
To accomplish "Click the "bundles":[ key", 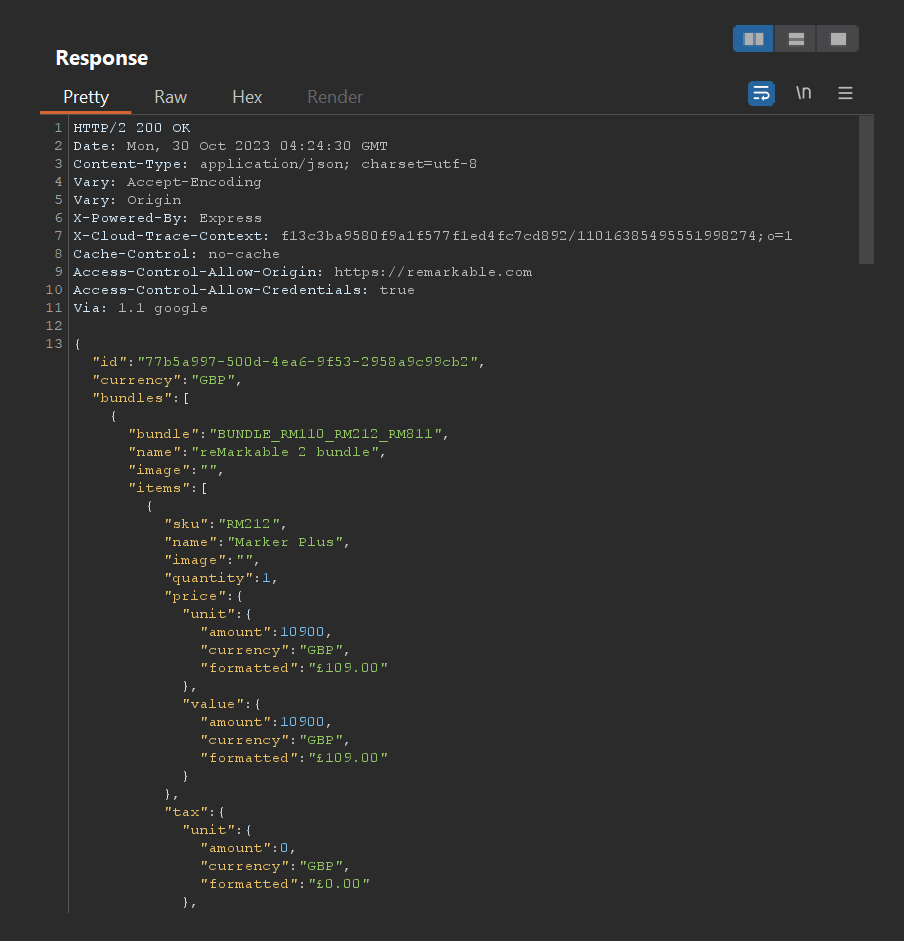I will click(x=140, y=398).
